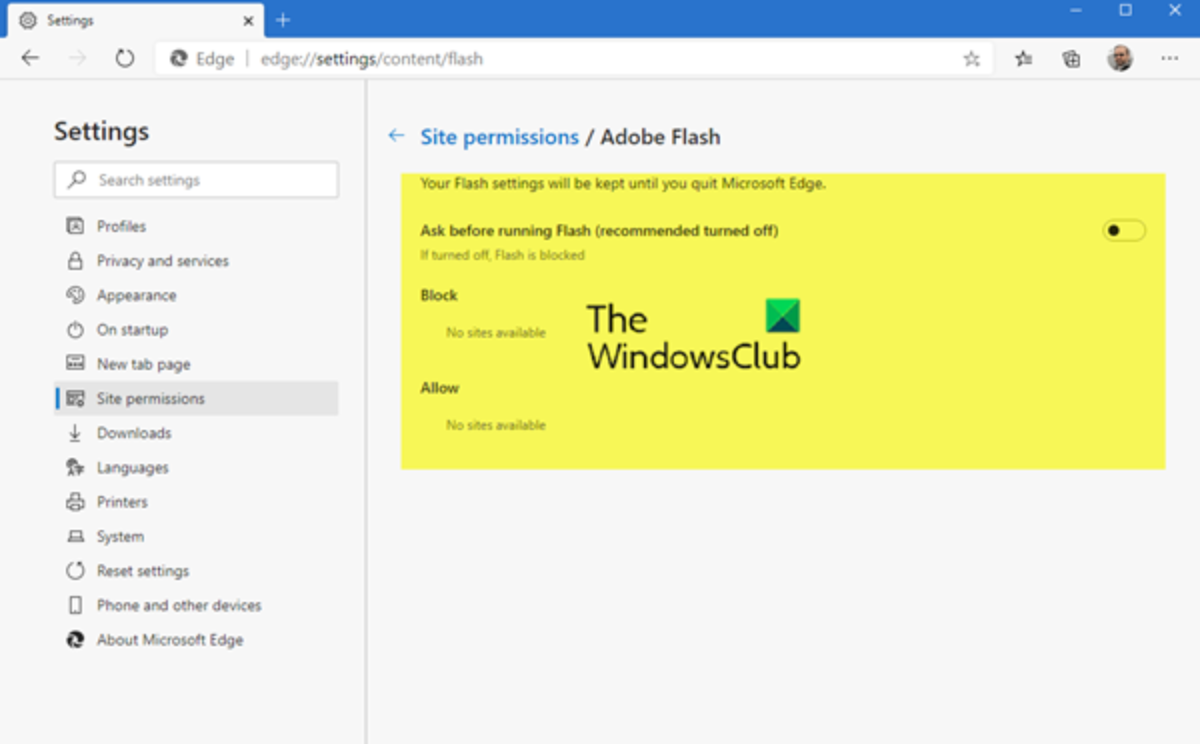The width and height of the screenshot is (1200, 744).
Task: Click the 'If turned off, Flash is blocked' text
Action: tap(502, 255)
